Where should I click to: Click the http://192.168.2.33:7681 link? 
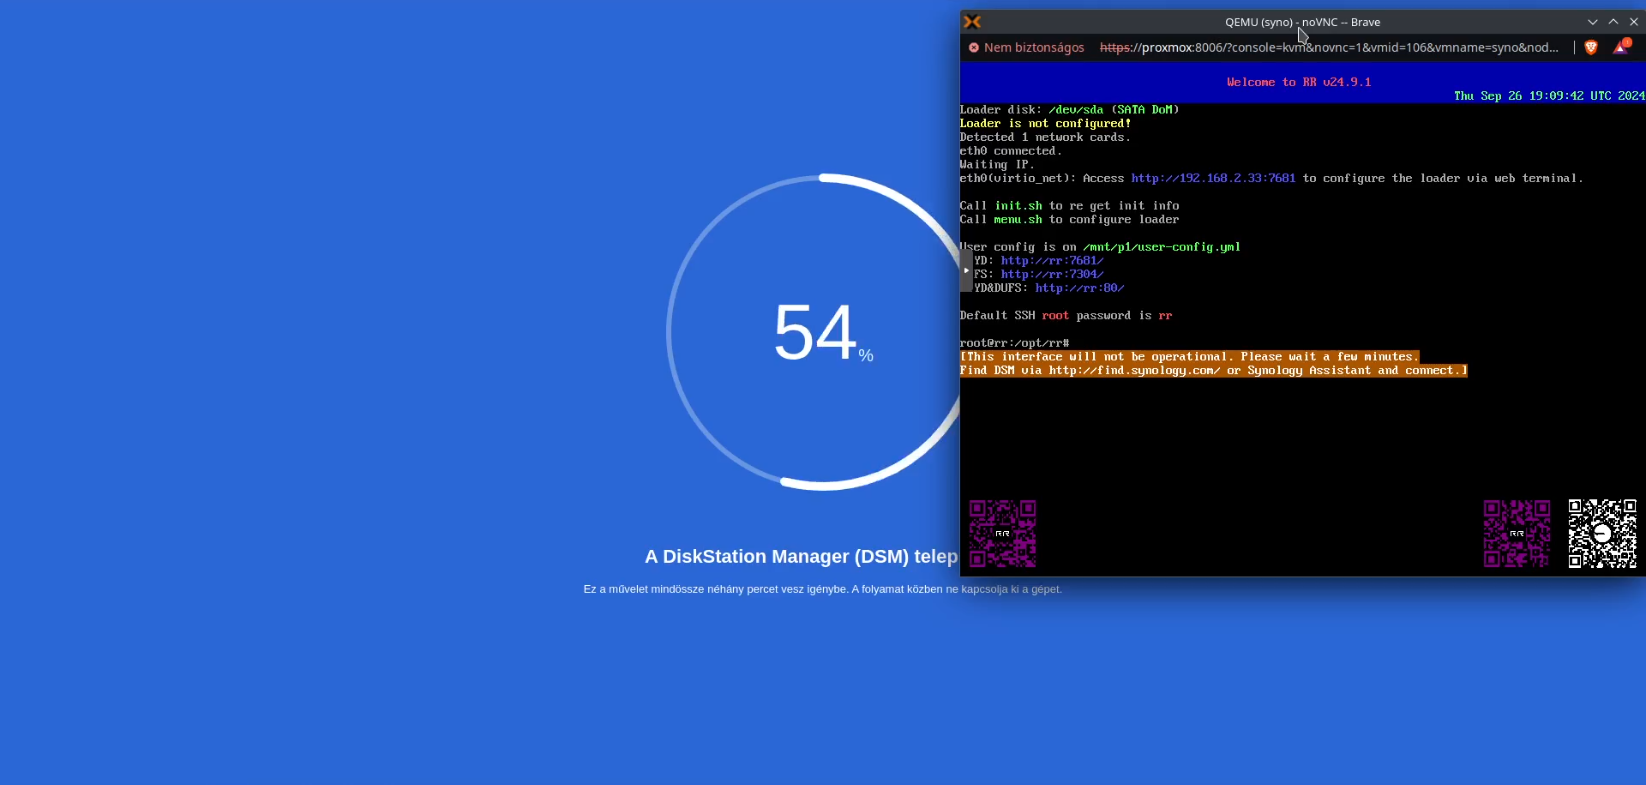pos(1213,178)
